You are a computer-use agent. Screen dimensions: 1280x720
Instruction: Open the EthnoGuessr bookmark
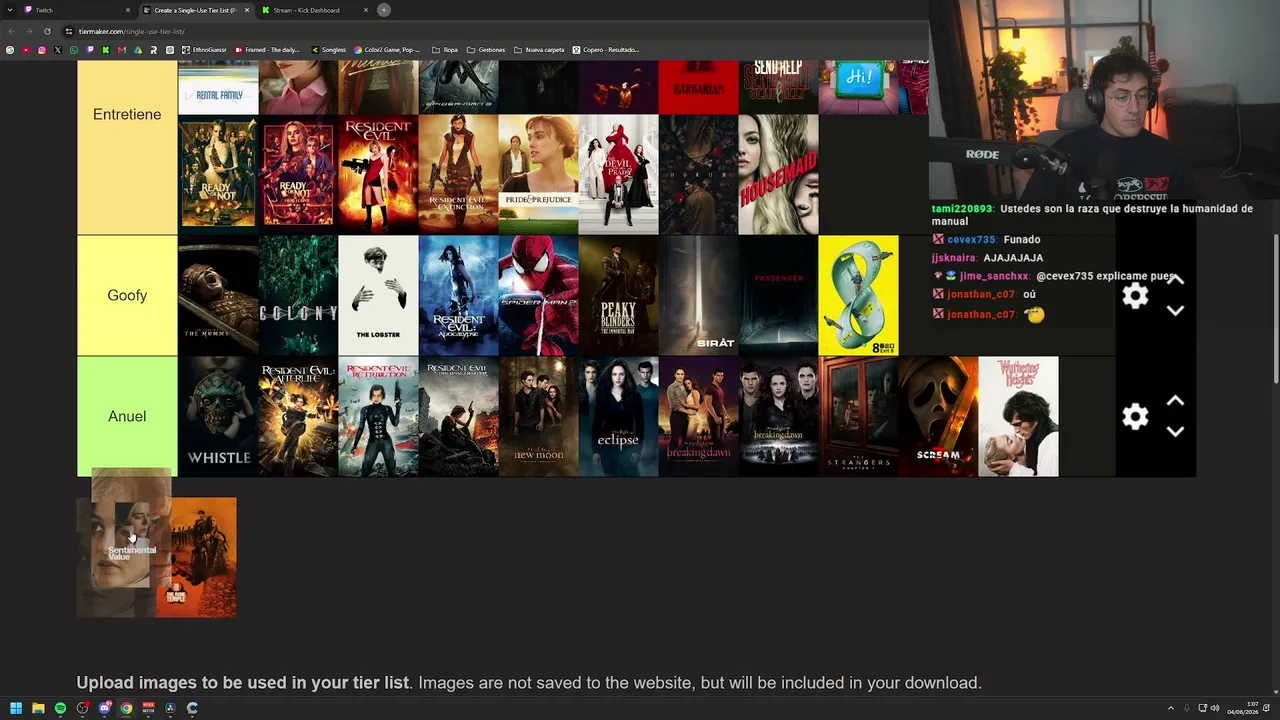coord(204,50)
